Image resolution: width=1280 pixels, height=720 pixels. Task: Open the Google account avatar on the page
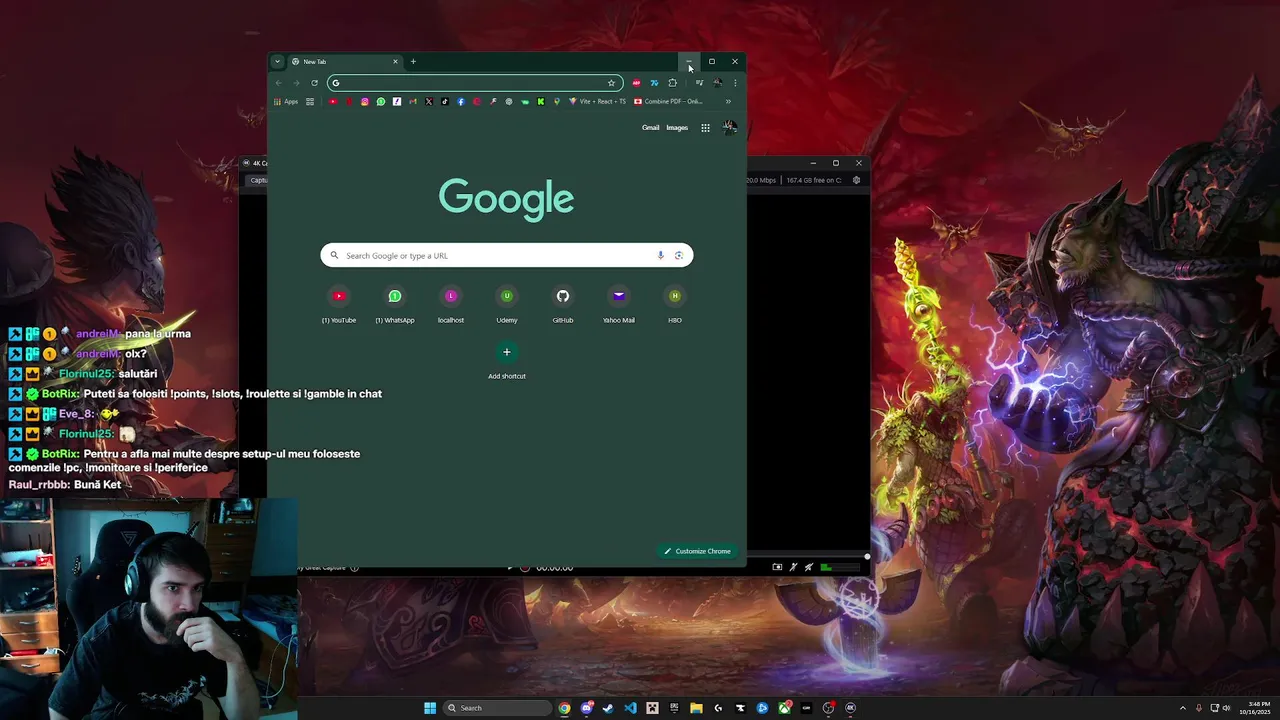[730, 127]
